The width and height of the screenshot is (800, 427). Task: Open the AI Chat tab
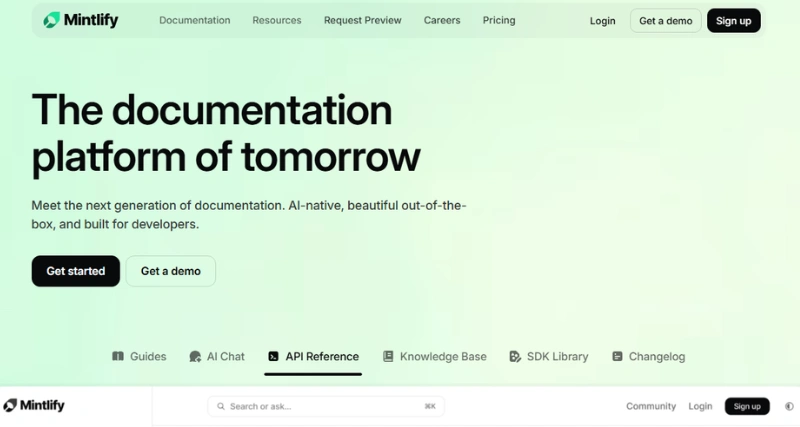[215, 356]
